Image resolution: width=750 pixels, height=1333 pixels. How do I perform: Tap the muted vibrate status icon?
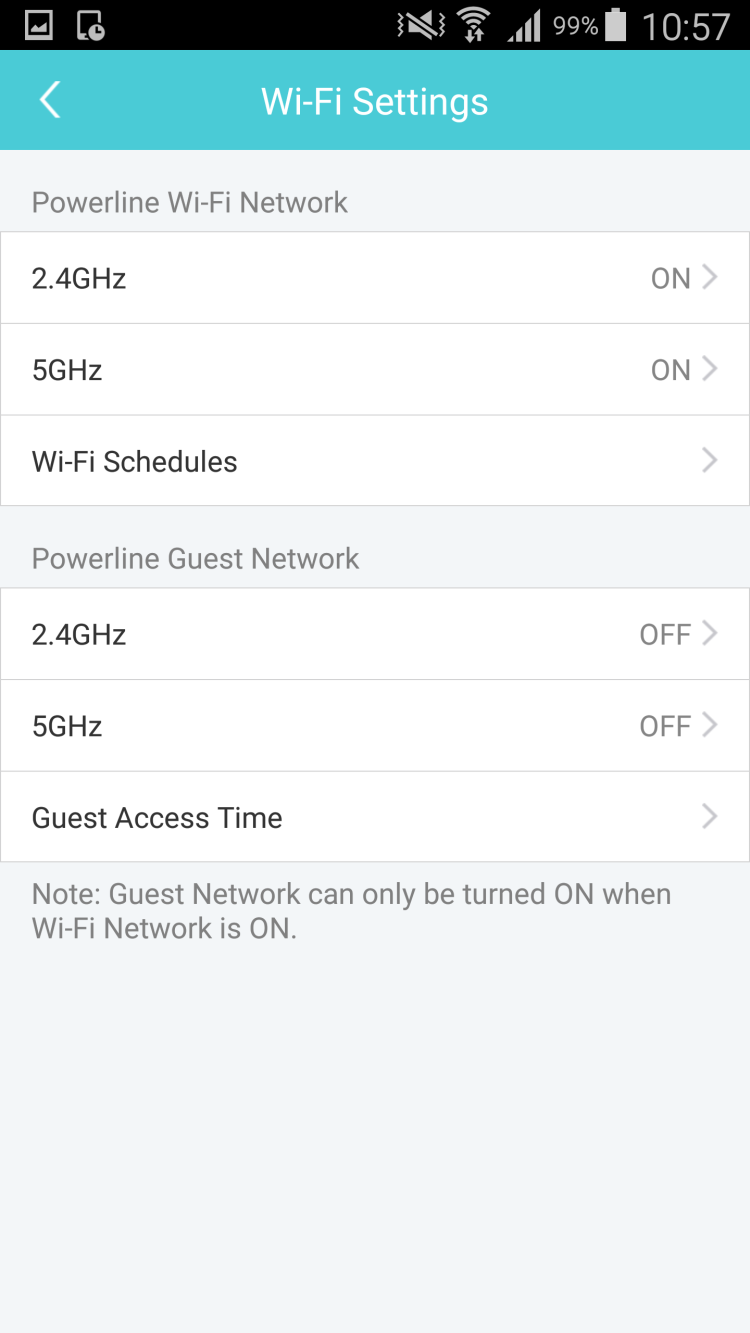pos(420,26)
